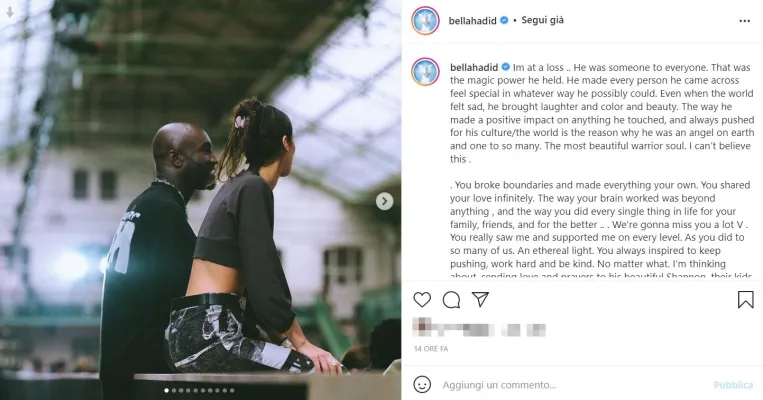Select the first carousel dot indicator
Image resolution: width=763 pixels, height=400 pixels.
[166, 390]
